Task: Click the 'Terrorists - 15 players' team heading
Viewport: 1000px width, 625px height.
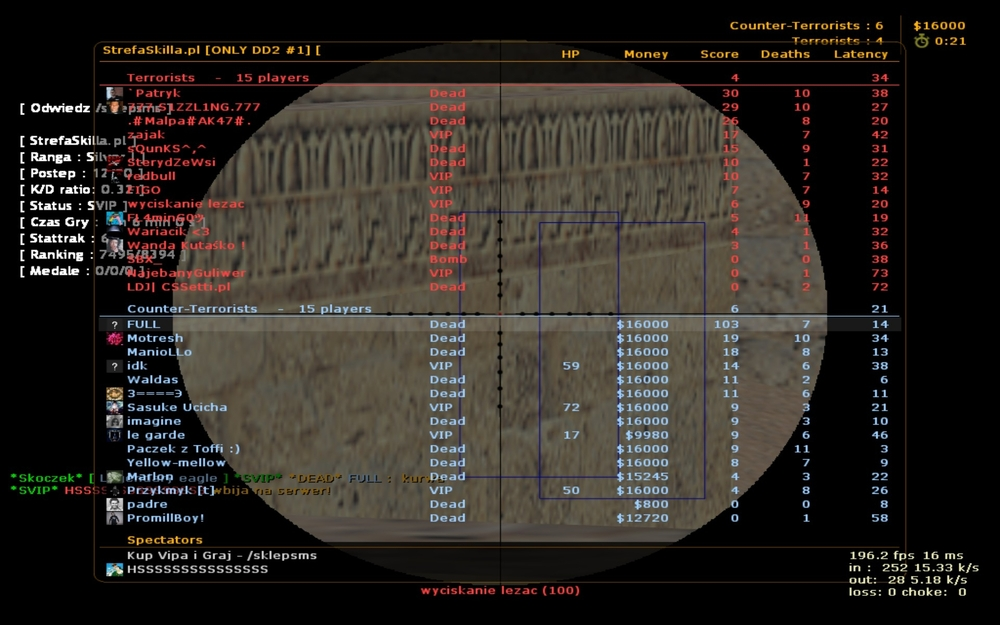Action: click(x=217, y=78)
